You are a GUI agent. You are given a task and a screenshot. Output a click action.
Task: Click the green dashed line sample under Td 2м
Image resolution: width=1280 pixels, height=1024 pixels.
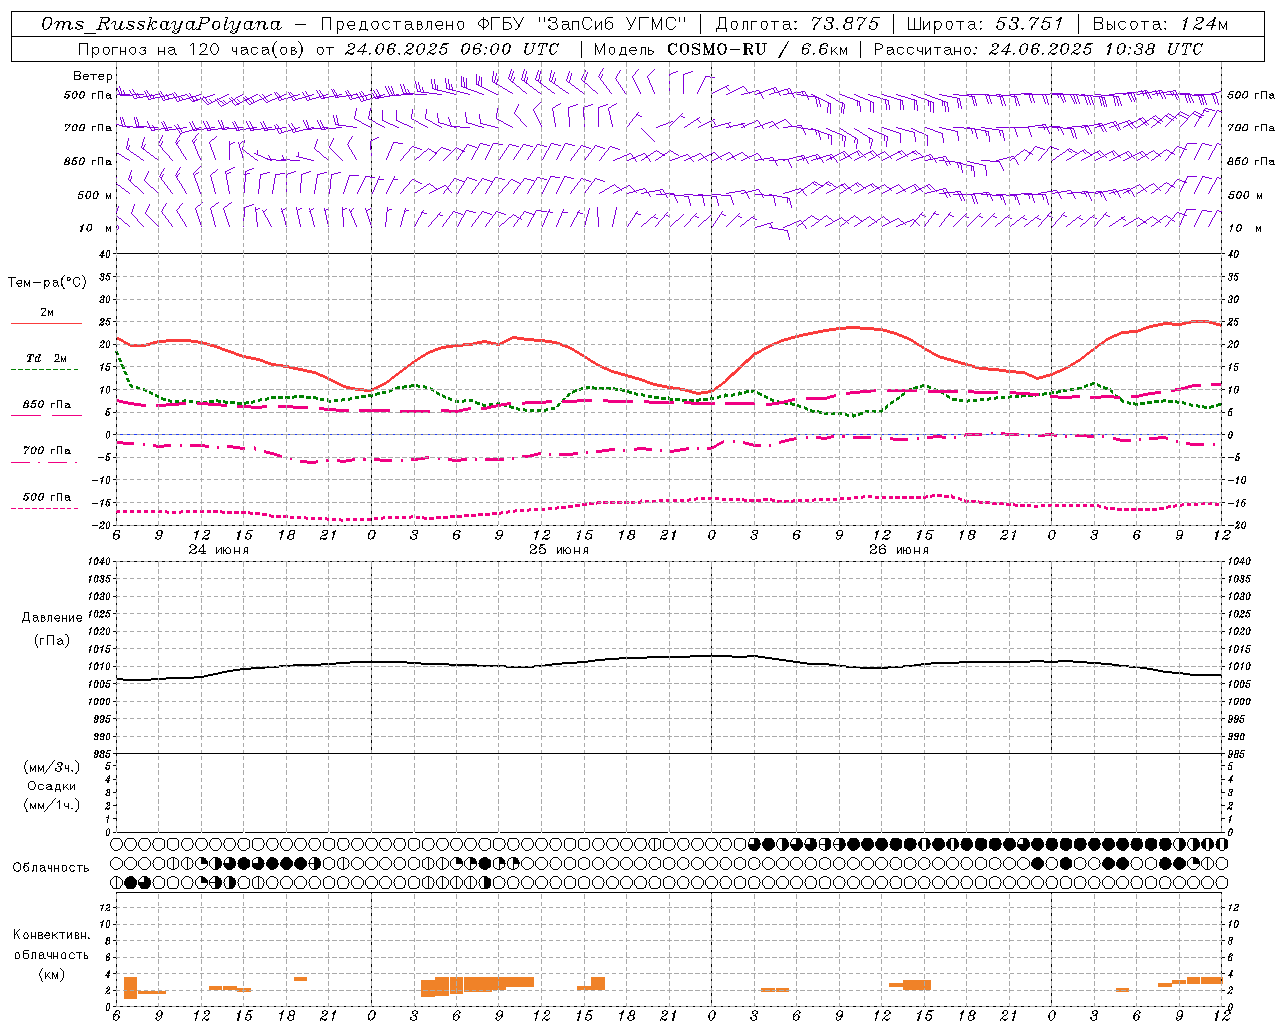pos(45,369)
